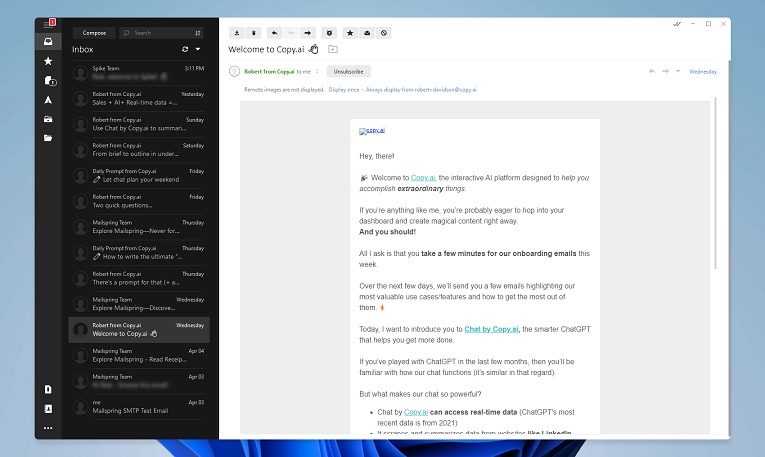Click the move-to-folder icon beside the subject
The width and height of the screenshot is (765, 457).
tap(333, 49)
